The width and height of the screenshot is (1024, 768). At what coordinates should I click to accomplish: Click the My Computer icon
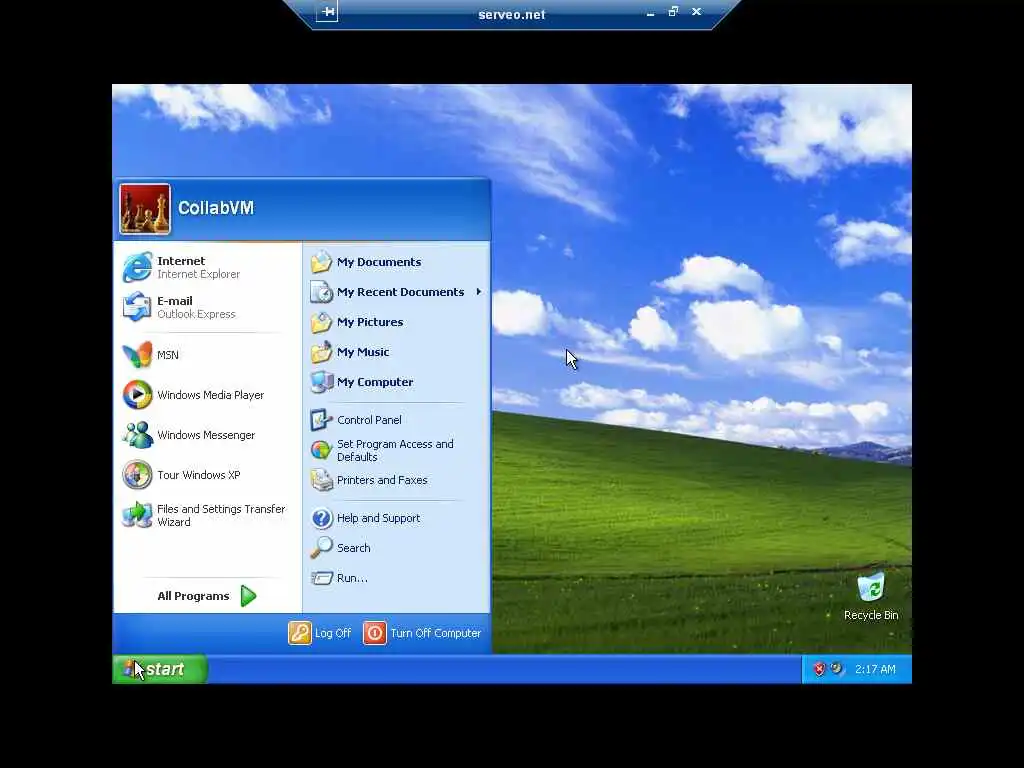(x=321, y=382)
